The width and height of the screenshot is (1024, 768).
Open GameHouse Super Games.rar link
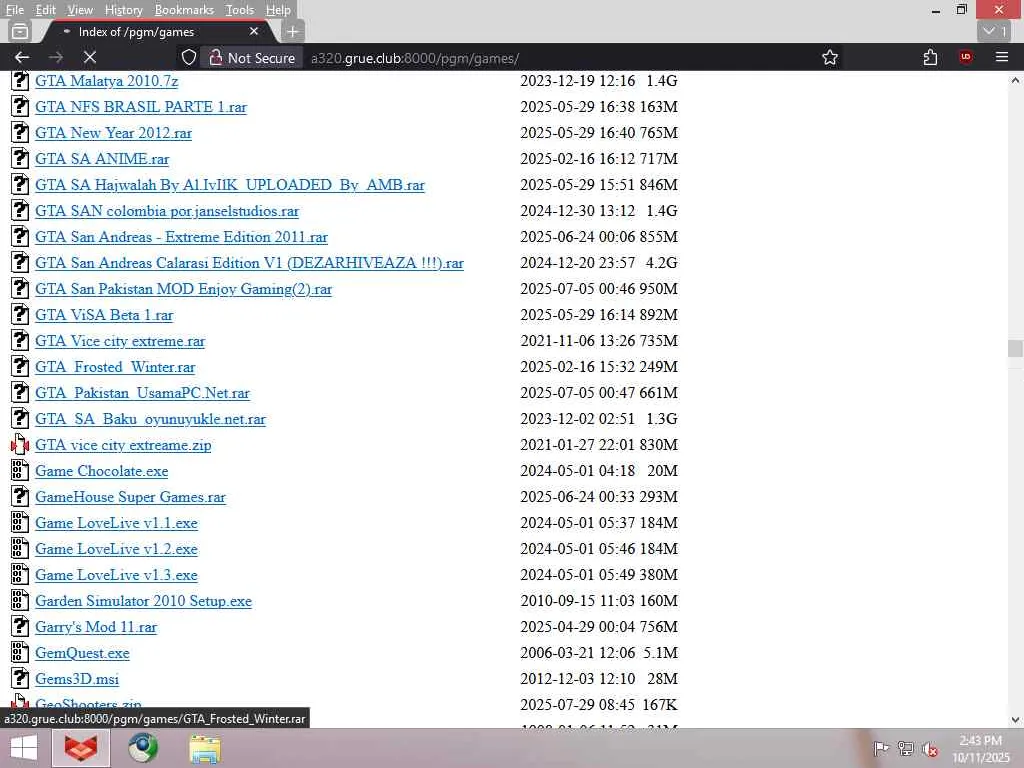(131, 498)
